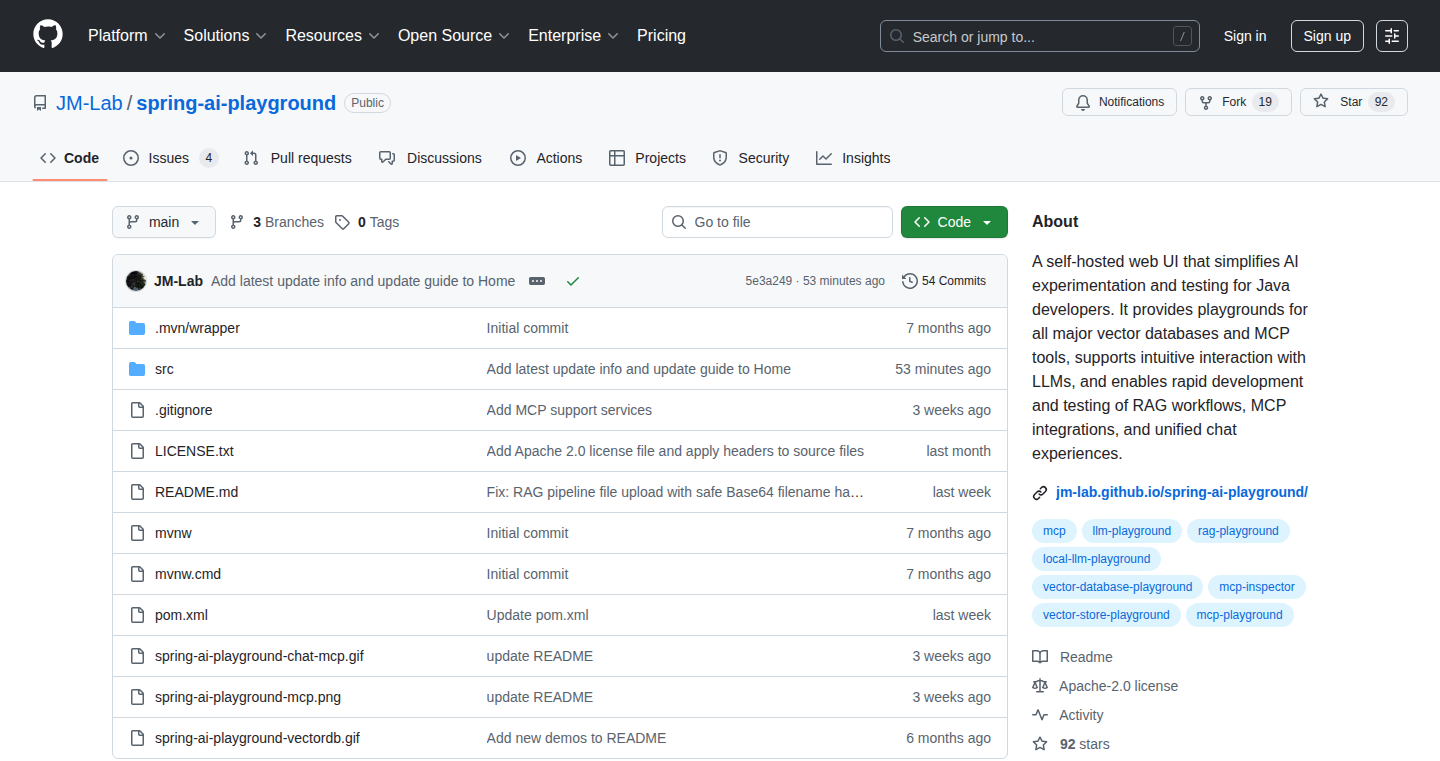Open the Security tab
The image size is (1440, 761).
[751, 158]
